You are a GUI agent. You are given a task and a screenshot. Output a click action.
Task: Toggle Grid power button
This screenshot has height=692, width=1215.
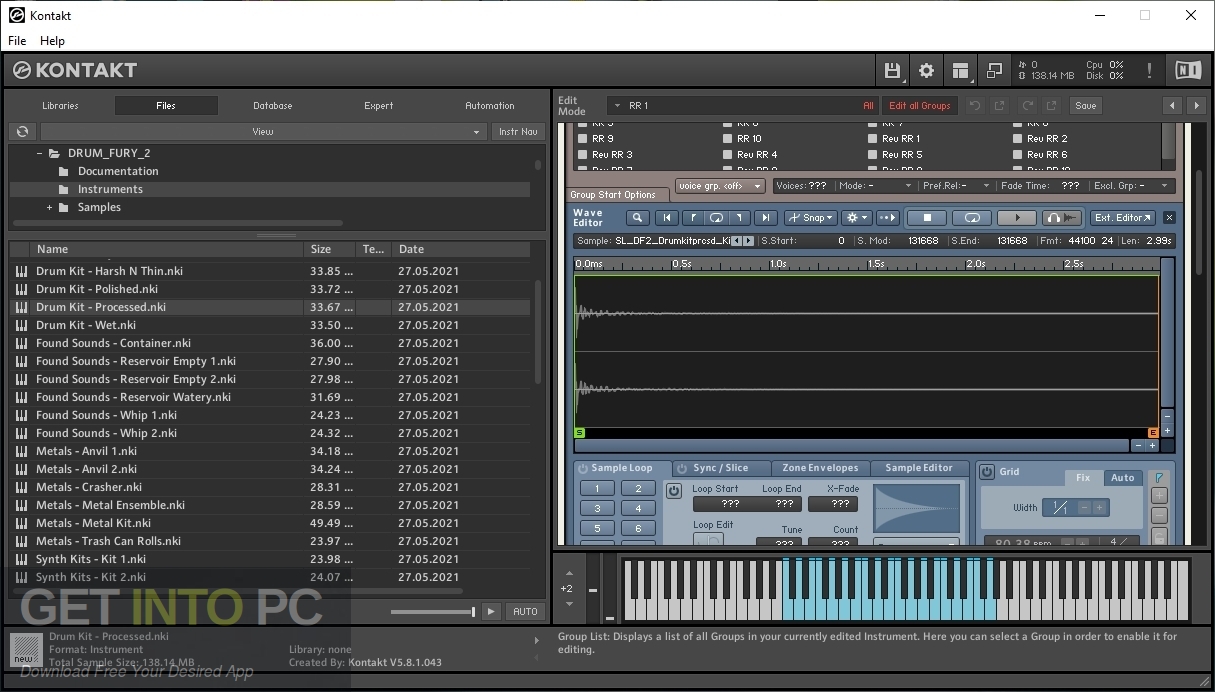(x=987, y=472)
